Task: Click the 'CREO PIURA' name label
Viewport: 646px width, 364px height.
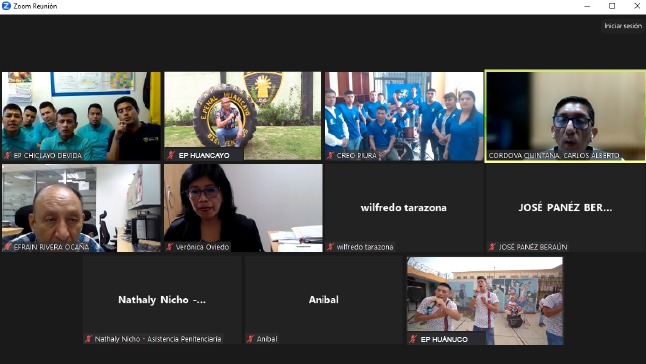Action: click(357, 155)
